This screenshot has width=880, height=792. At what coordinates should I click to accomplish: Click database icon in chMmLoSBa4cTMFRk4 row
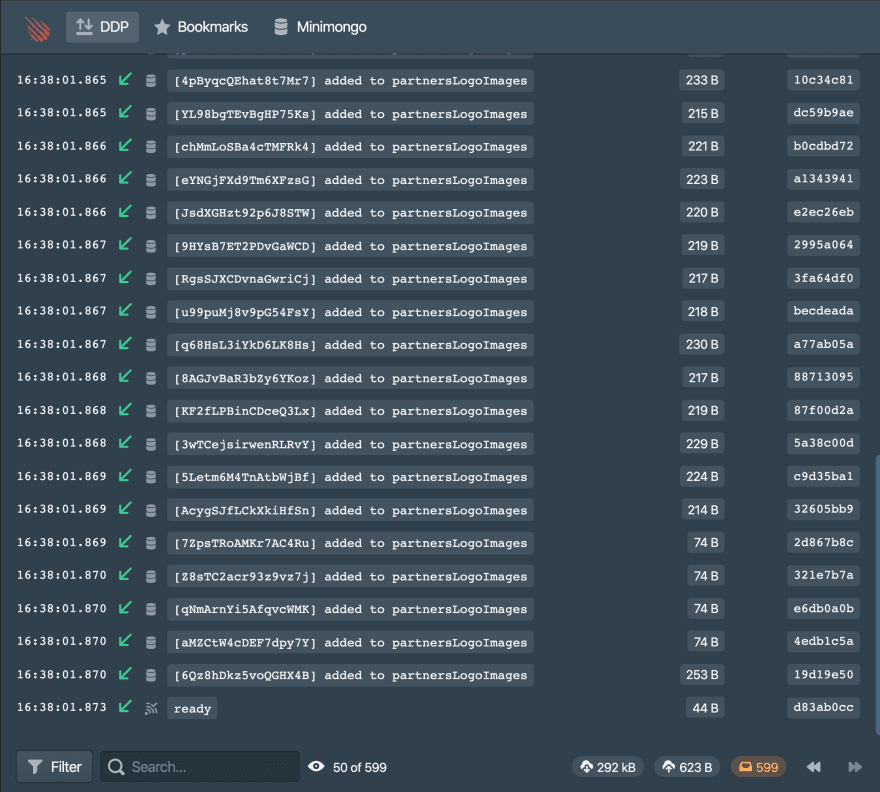[151, 147]
